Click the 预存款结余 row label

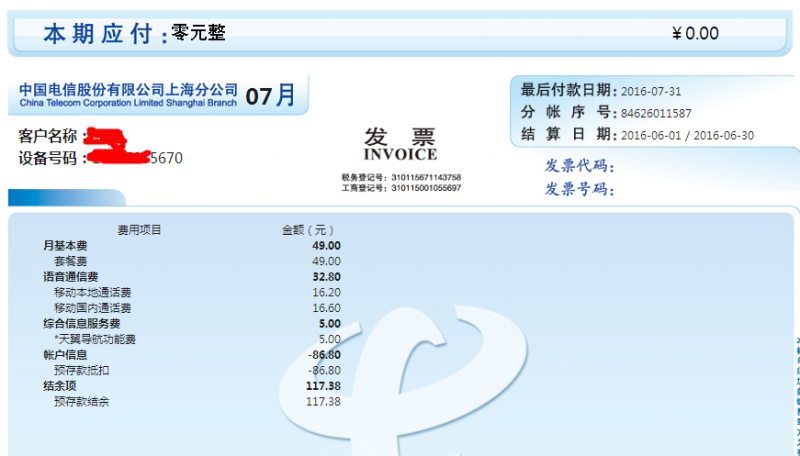tap(82, 402)
